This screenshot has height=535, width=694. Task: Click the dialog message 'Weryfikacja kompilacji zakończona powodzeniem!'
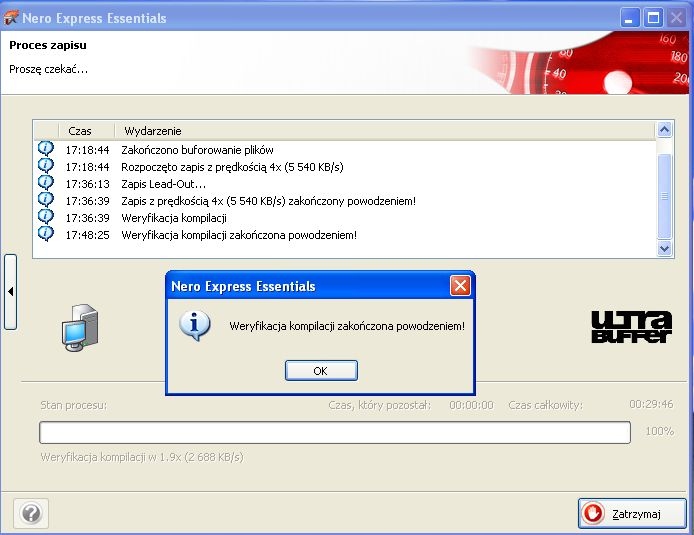347,327
